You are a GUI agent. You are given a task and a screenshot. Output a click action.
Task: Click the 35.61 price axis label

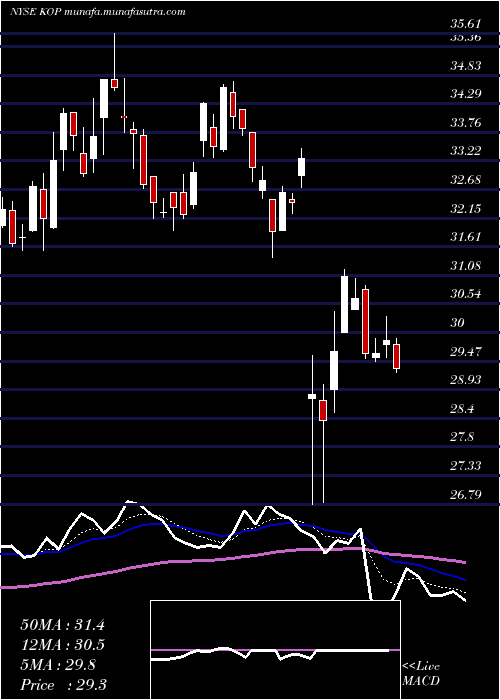[x=466, y=25]
